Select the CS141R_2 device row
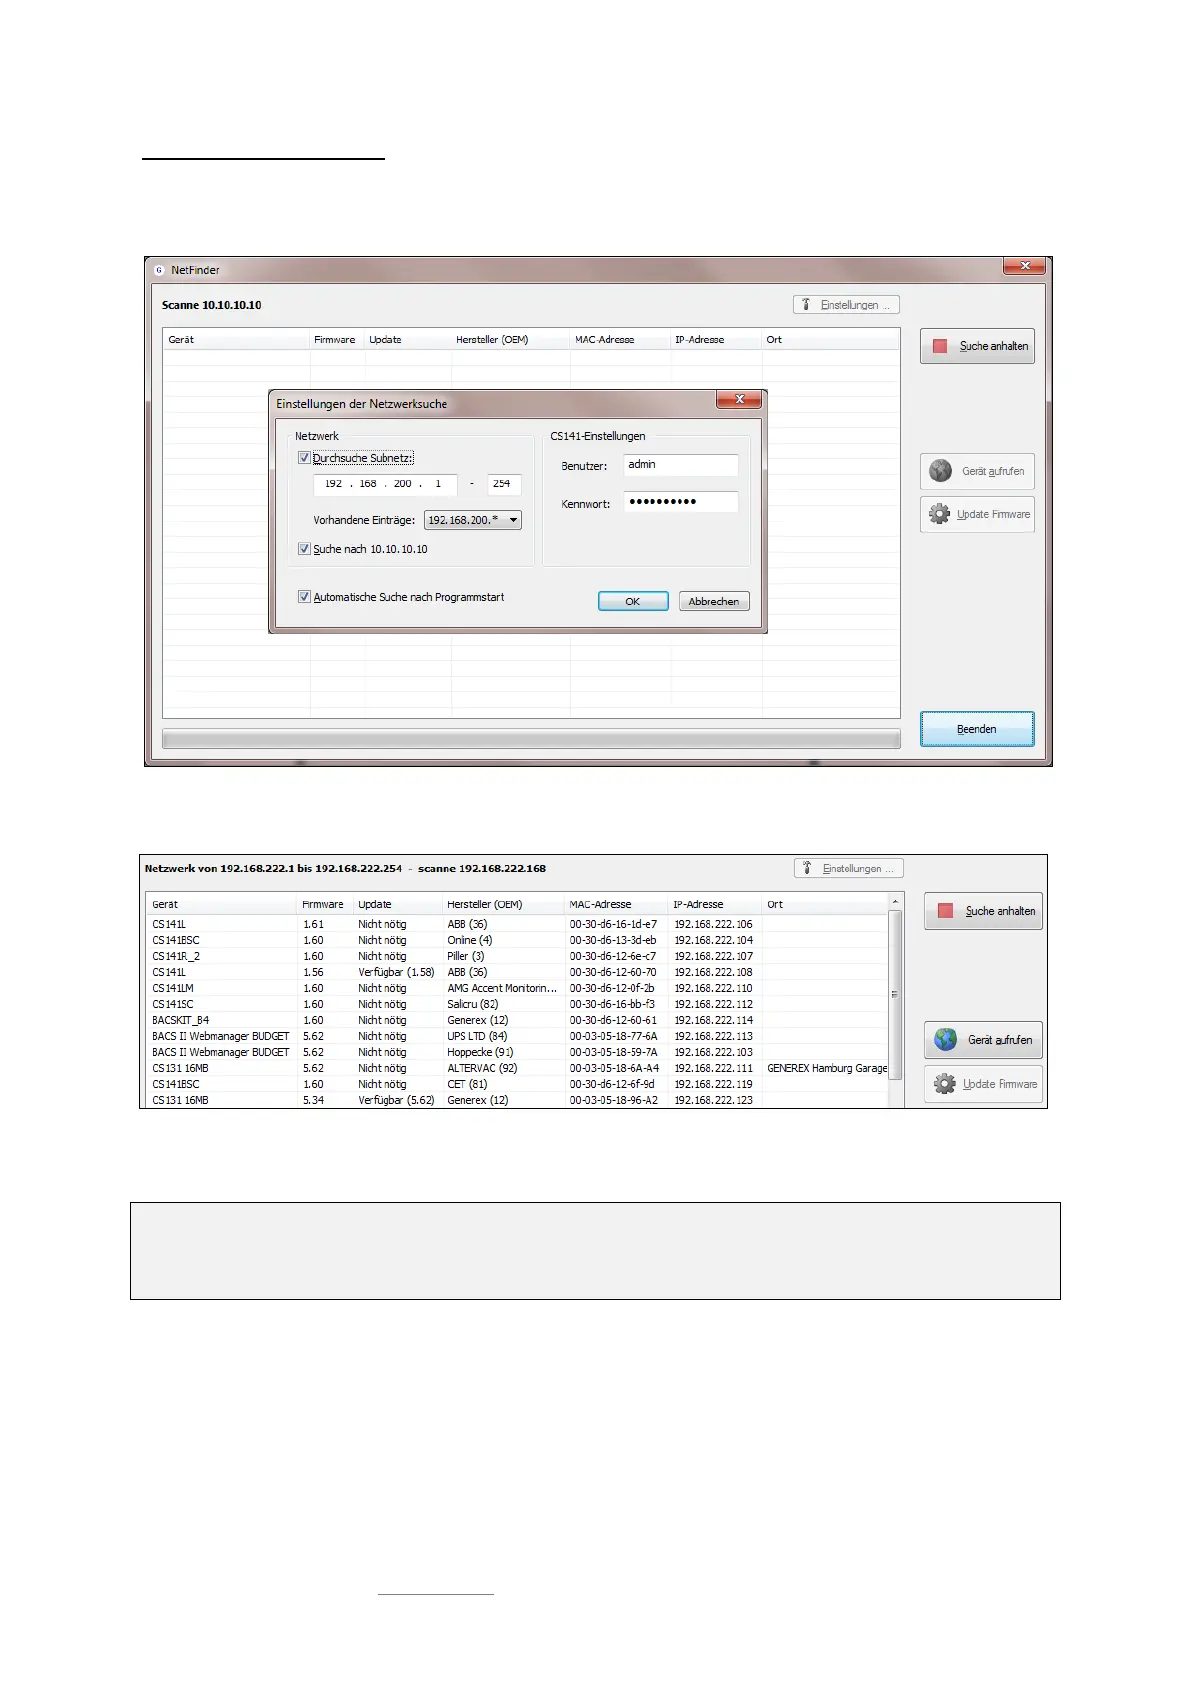This screenshot has width=1191, height=1684. (517, 956)
